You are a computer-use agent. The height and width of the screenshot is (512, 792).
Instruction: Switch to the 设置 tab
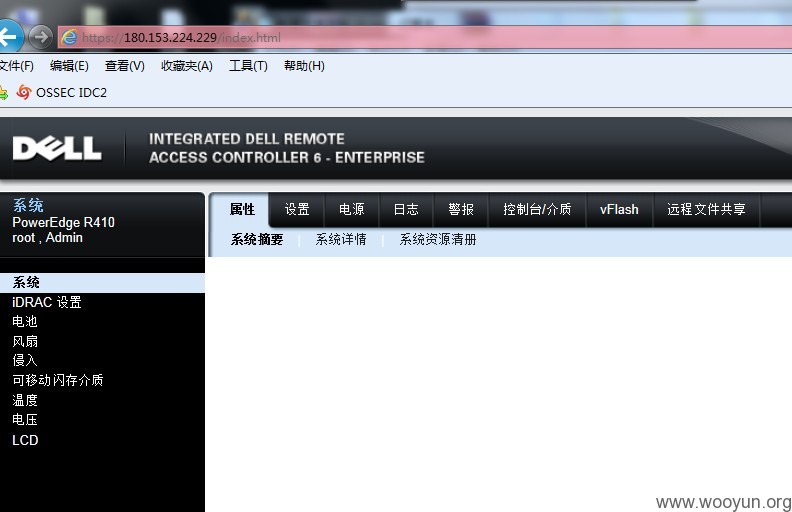click(x=297, y=209)
